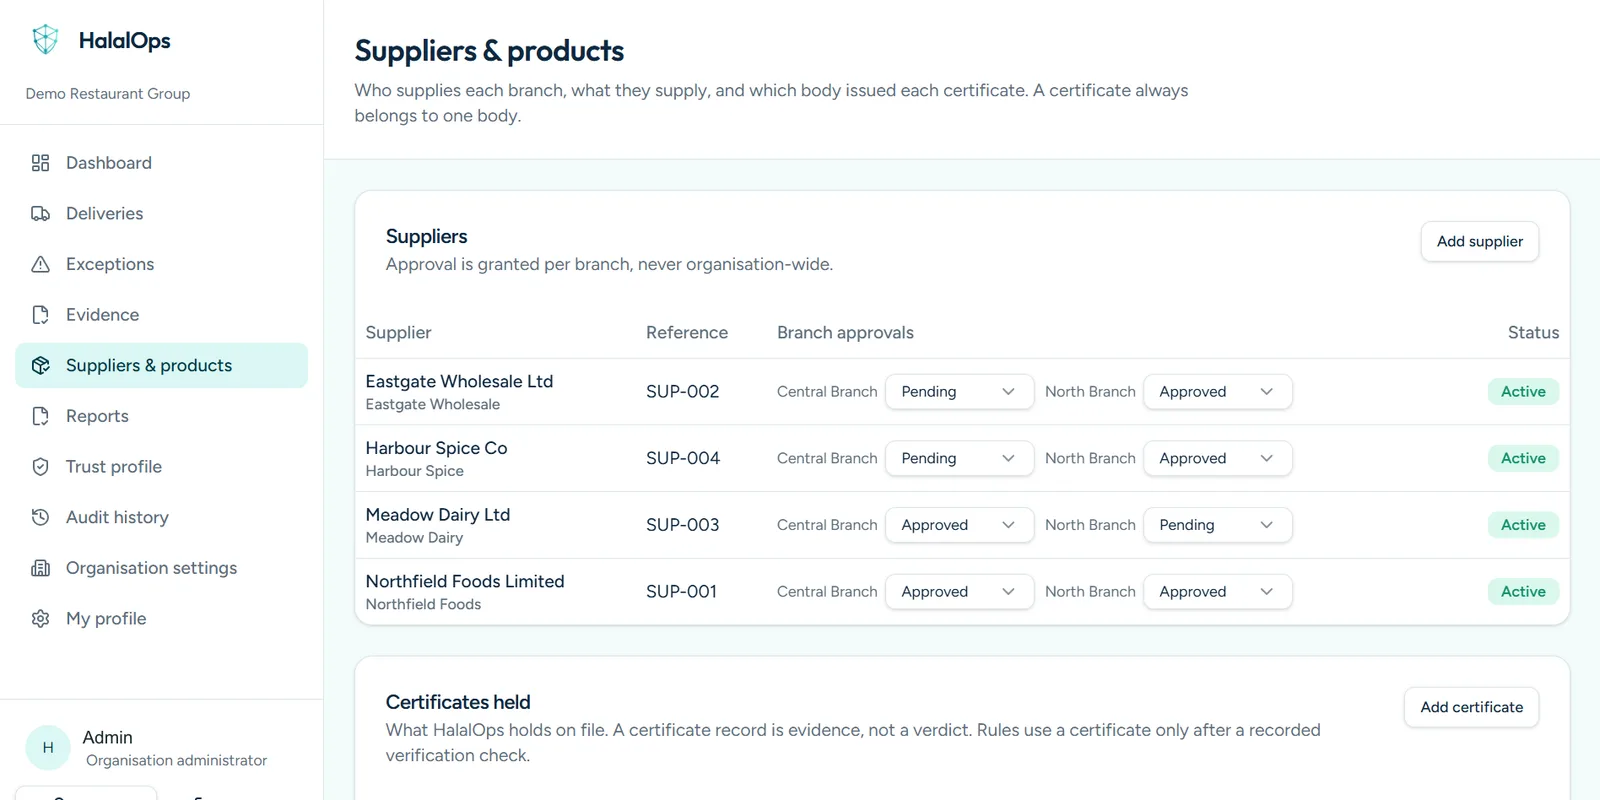Click the Harbour Spice Co supplier name
The width and height of the screenshot is (1600, 800).
pyautogui.click(x=436, y=448)
